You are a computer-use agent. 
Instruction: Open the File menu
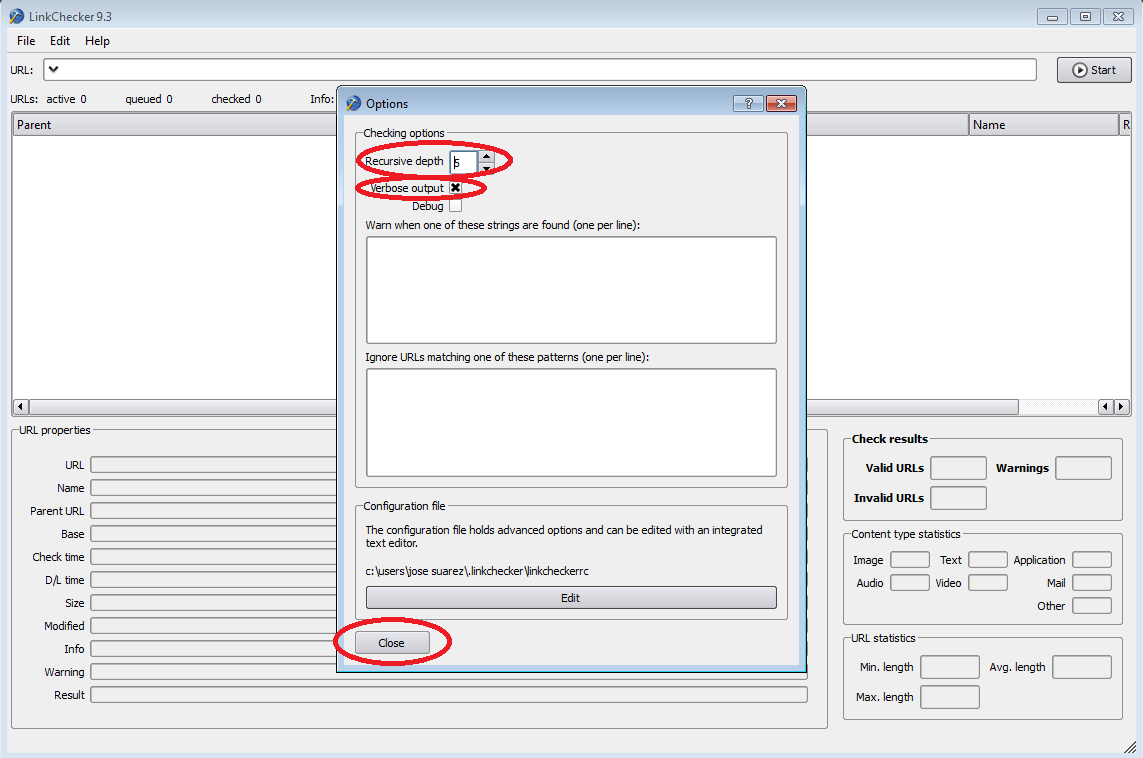pos(26,41)
